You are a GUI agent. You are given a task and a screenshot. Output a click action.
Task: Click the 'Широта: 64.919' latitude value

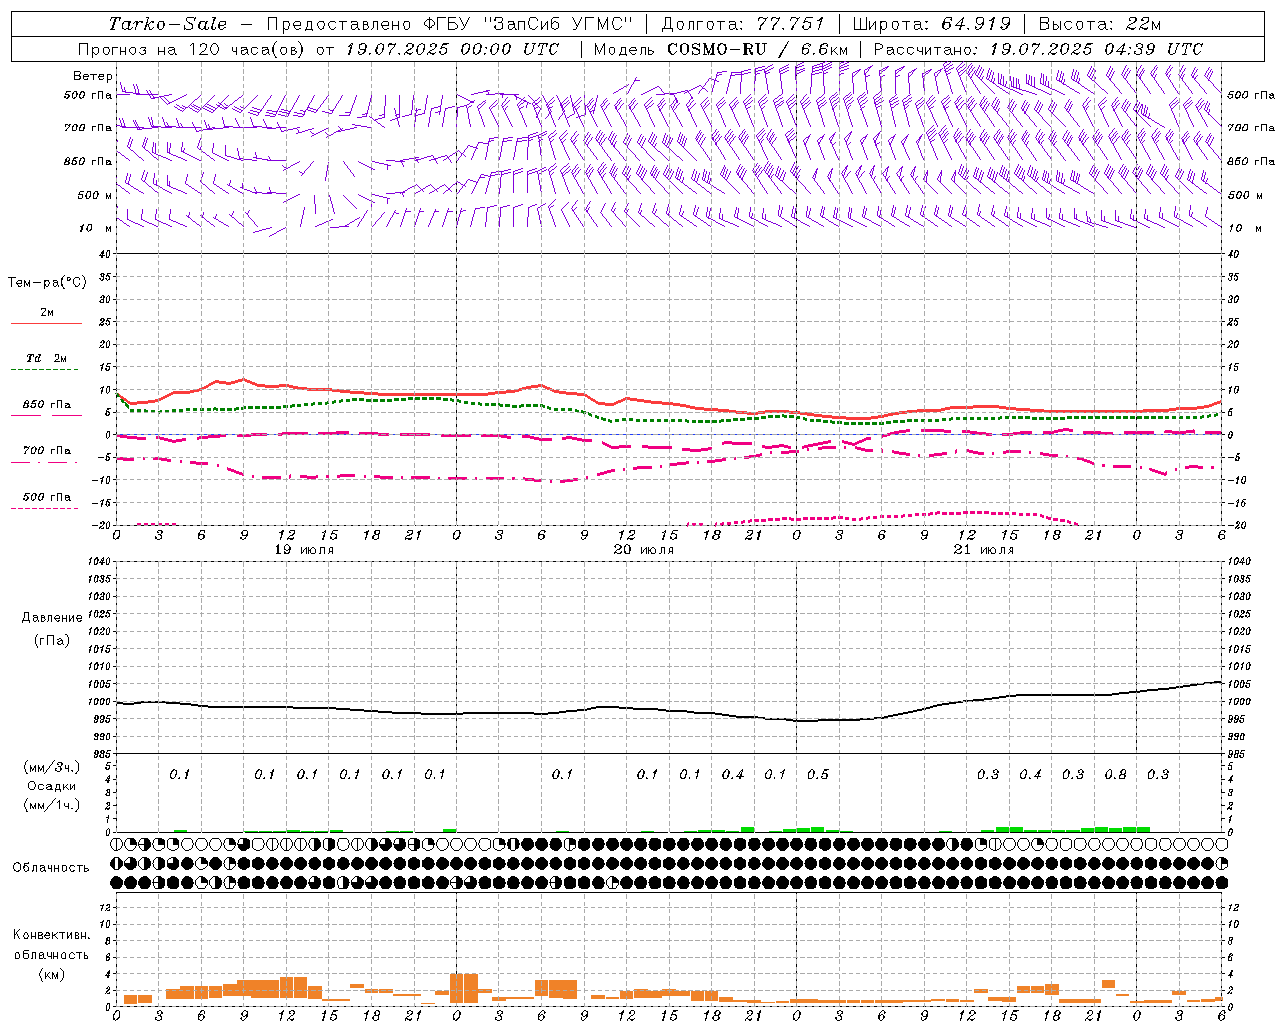point(932,24)
